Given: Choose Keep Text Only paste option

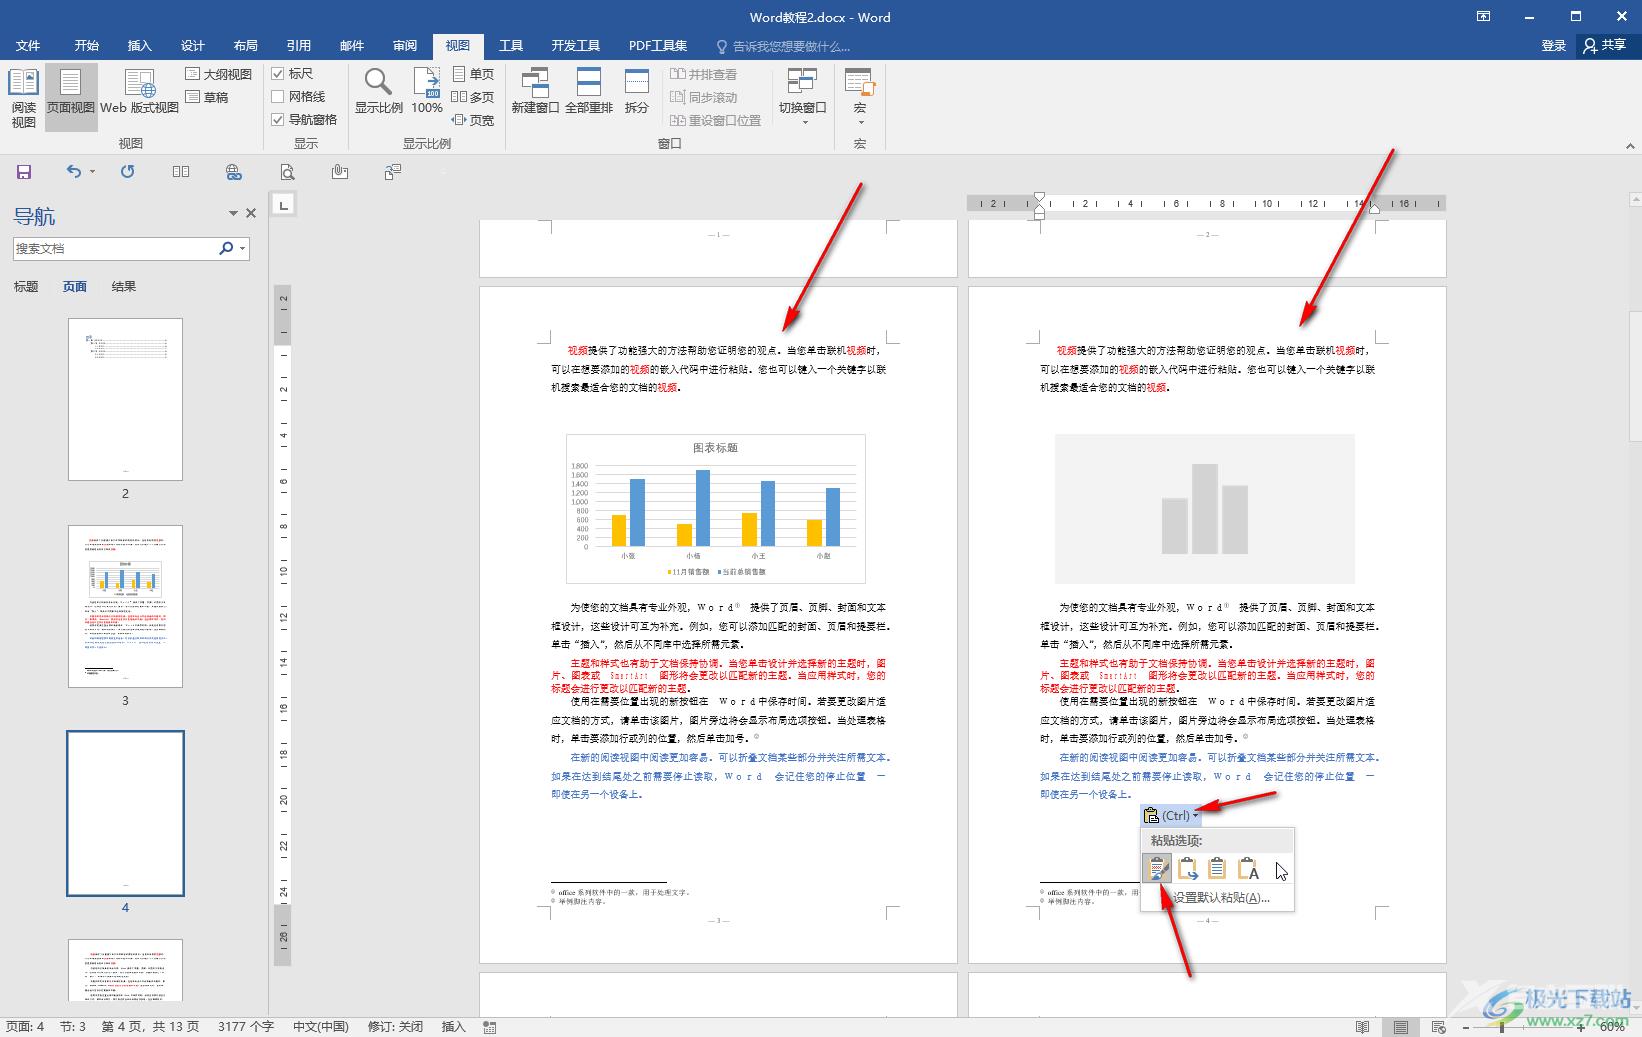Looking at the screenshot, I should click(1247, 869).
